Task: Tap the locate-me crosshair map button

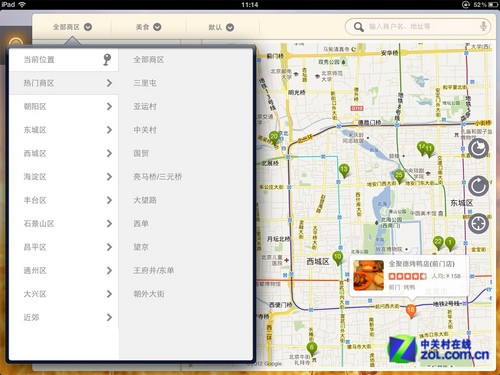Action: (478, 223)
